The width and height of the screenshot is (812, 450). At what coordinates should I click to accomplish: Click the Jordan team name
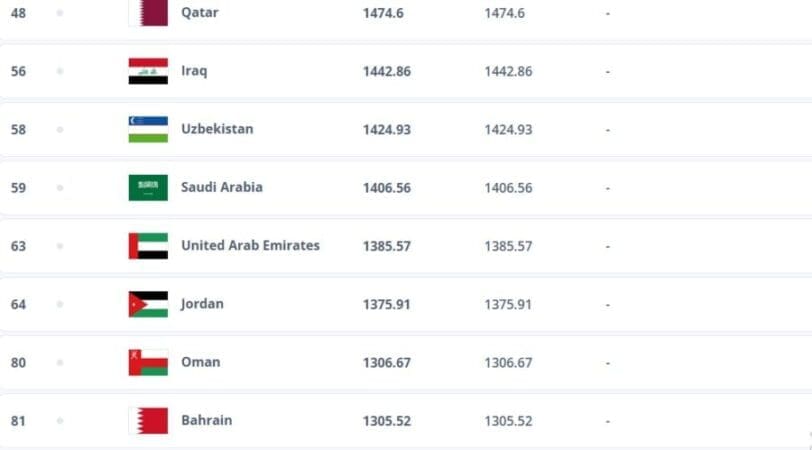202,304
